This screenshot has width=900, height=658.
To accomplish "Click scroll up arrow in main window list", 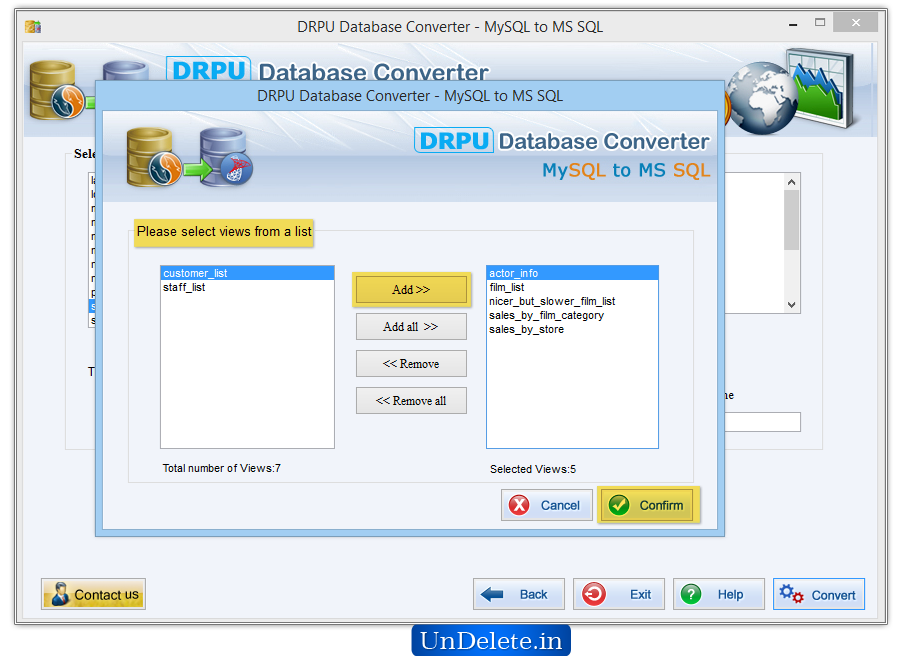I will [x=792, y=182].
